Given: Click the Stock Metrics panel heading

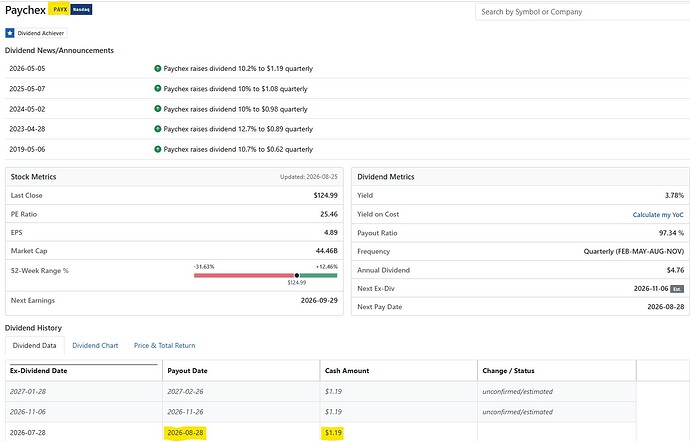Looking at the screenshot, I should [x=33, y=177].
